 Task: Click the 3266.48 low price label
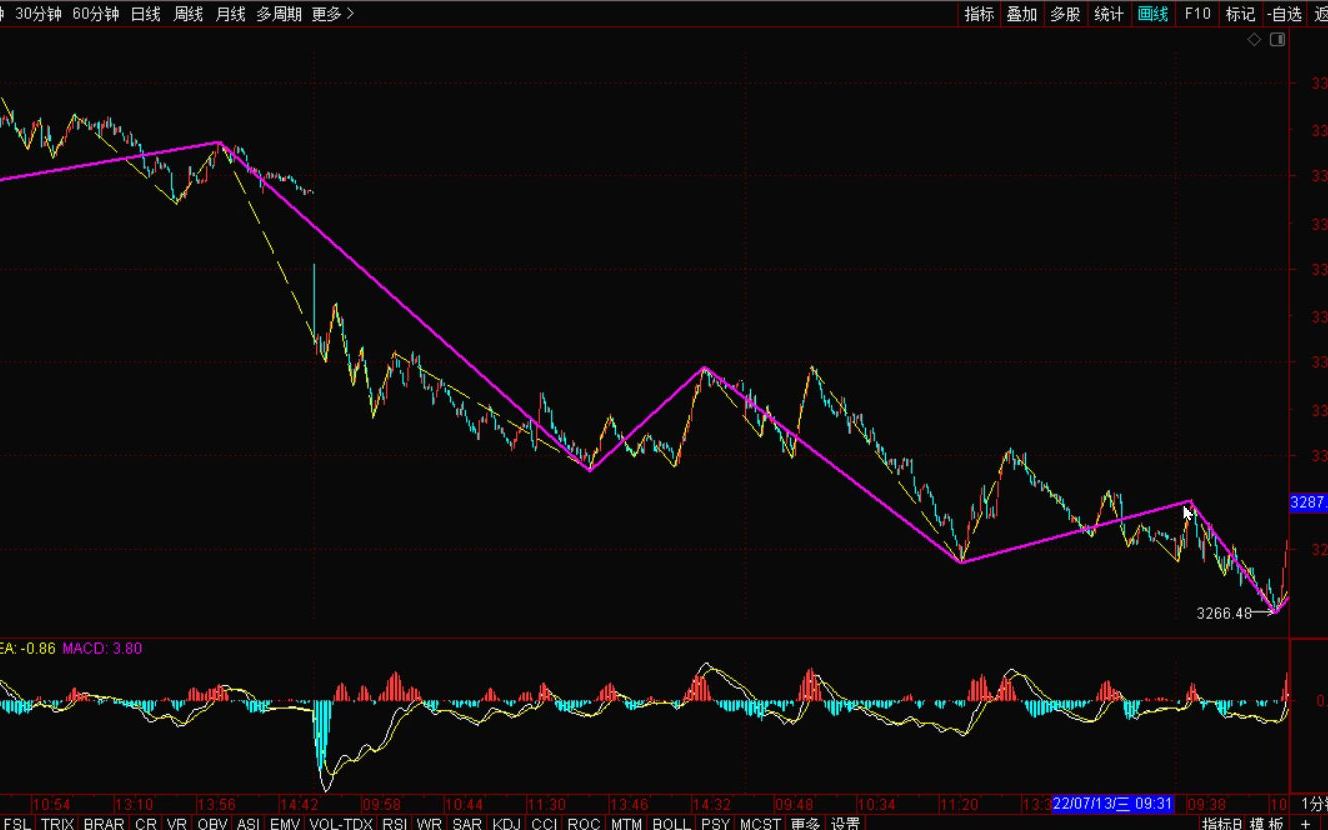coord(1224,613)
